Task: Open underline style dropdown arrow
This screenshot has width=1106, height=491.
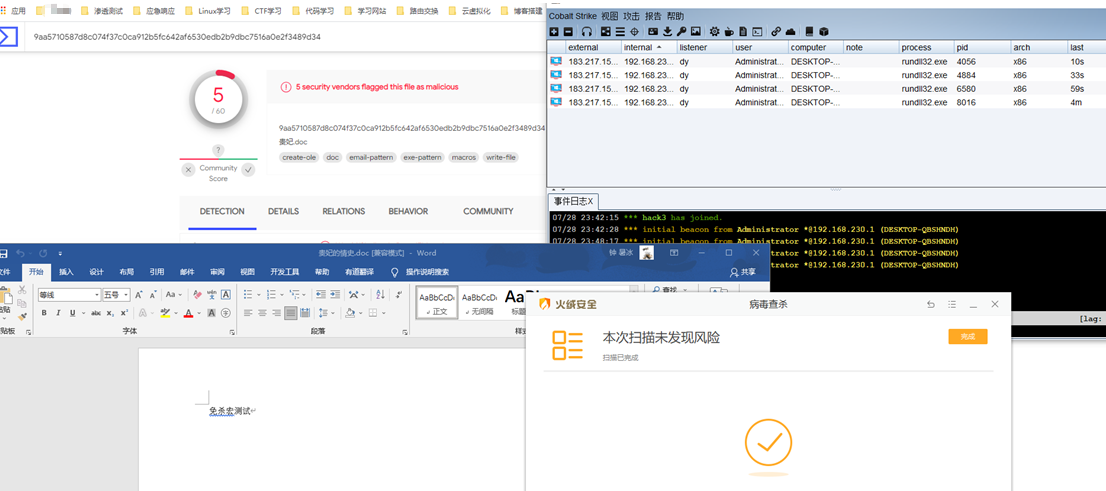Action: coord(83,313)
